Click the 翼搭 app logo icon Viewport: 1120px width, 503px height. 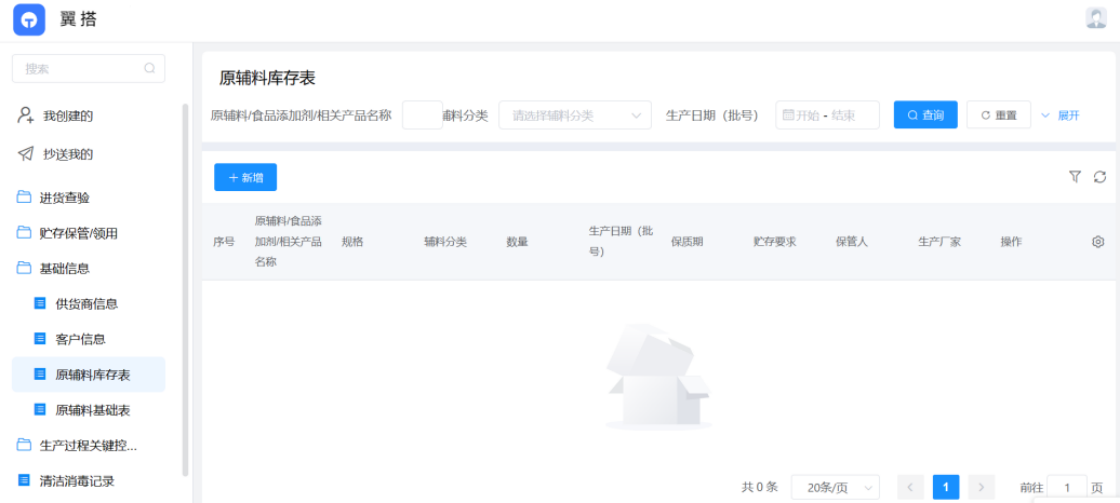tap(29, 19)
